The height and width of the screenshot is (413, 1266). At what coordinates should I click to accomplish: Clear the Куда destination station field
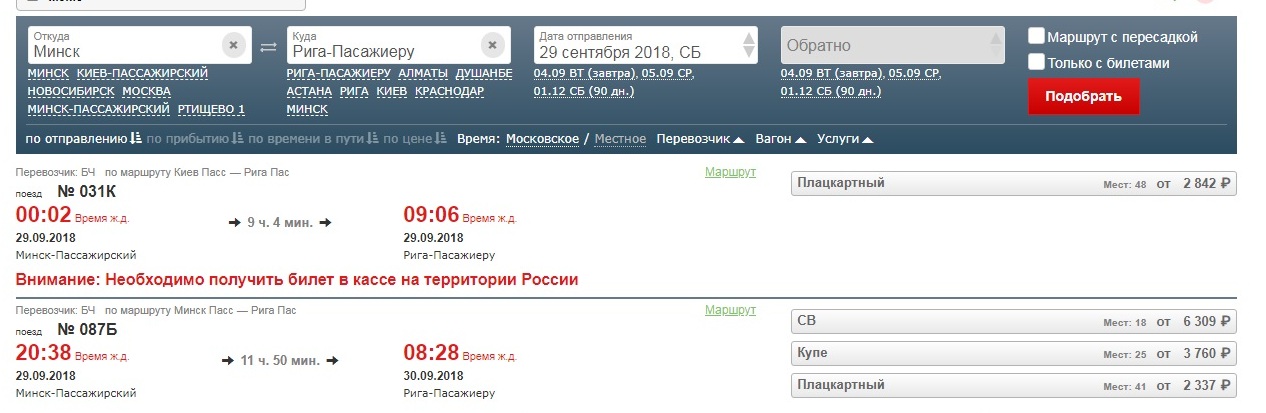click(492, 45)
